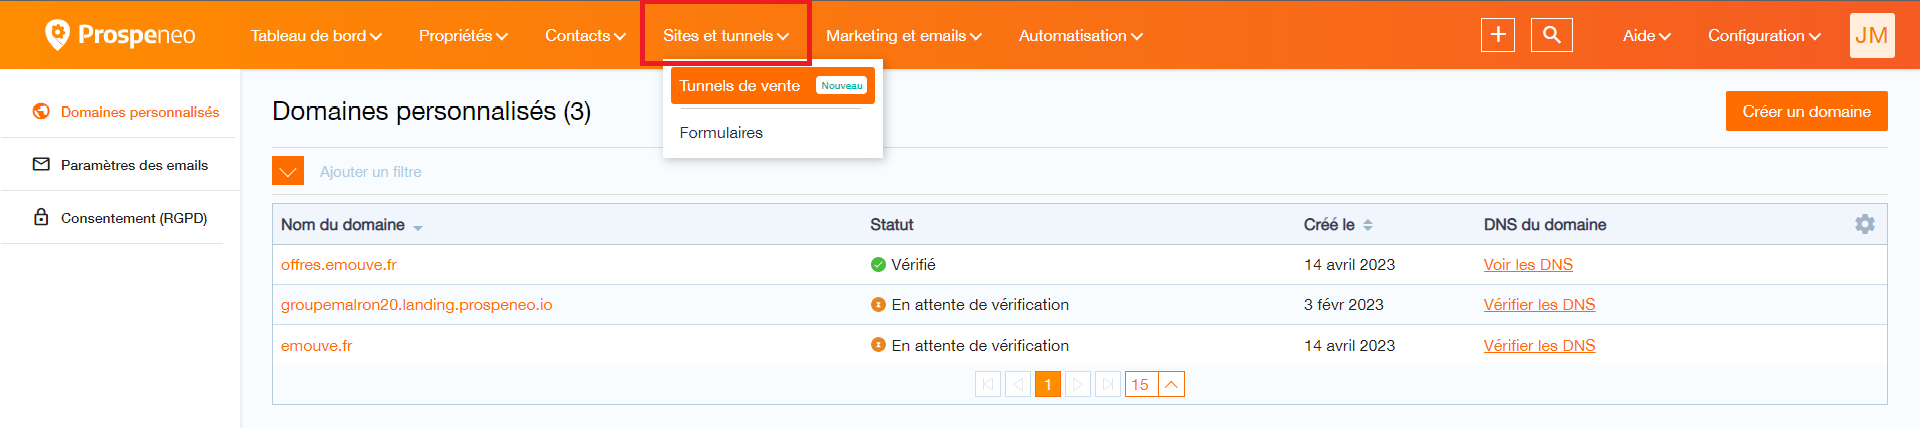Click Vérifier les DNS for emouve.fr
The image size is (1926, 435).
pyautogui.click(x=1539, y=346)
